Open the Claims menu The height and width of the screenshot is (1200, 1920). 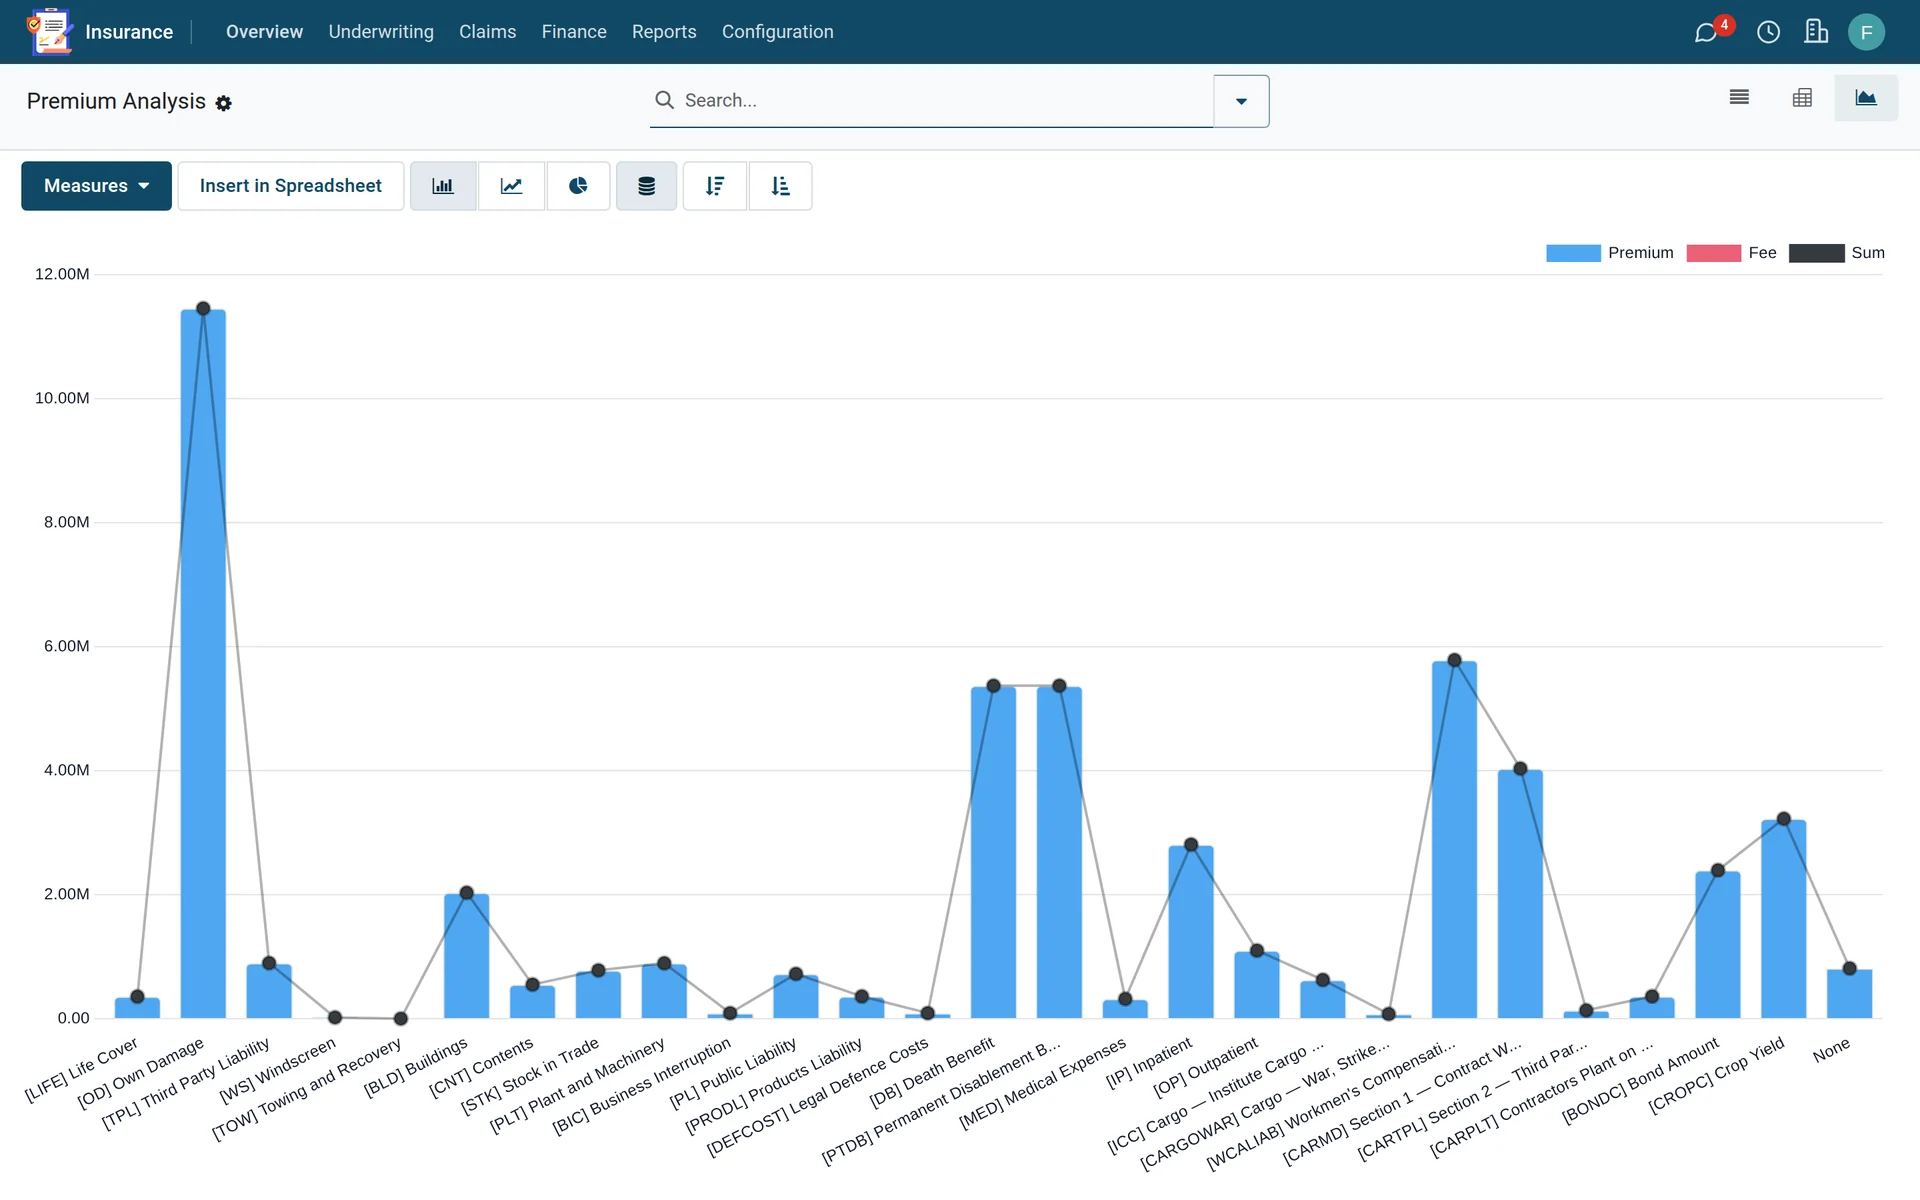488,32
